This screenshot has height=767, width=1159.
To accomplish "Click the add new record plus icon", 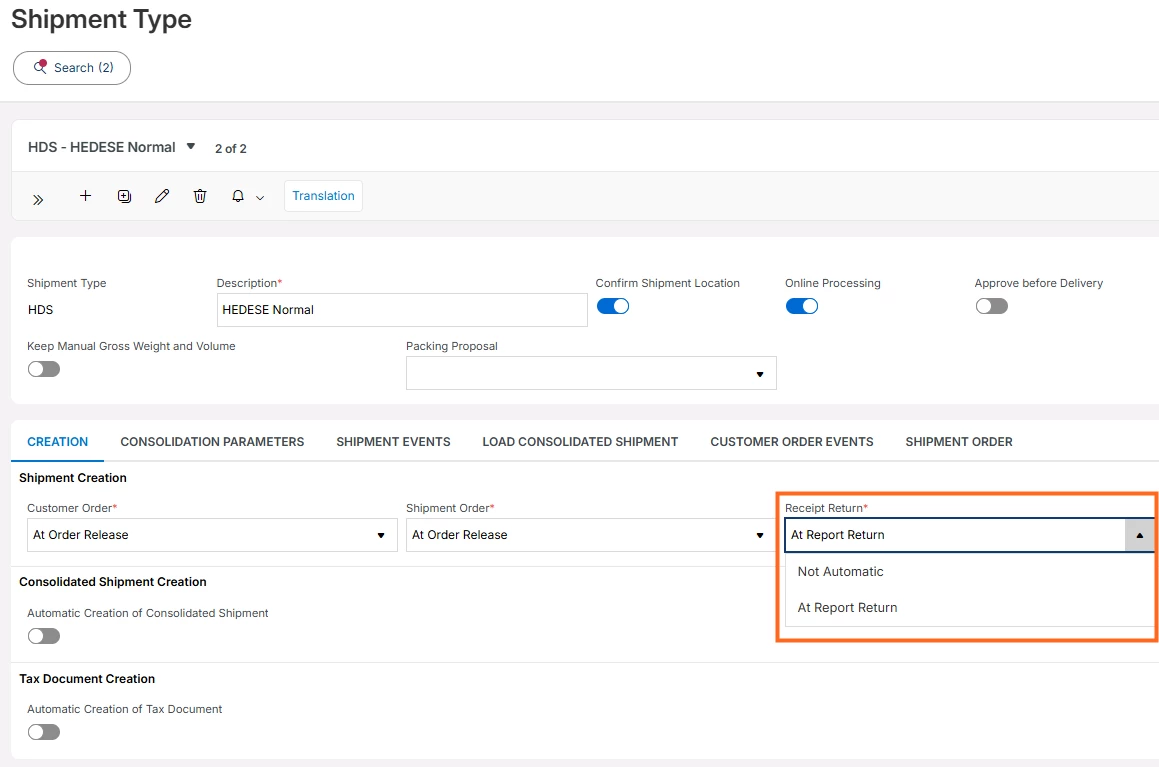I will pyautogui.click(x=85, y=196).
